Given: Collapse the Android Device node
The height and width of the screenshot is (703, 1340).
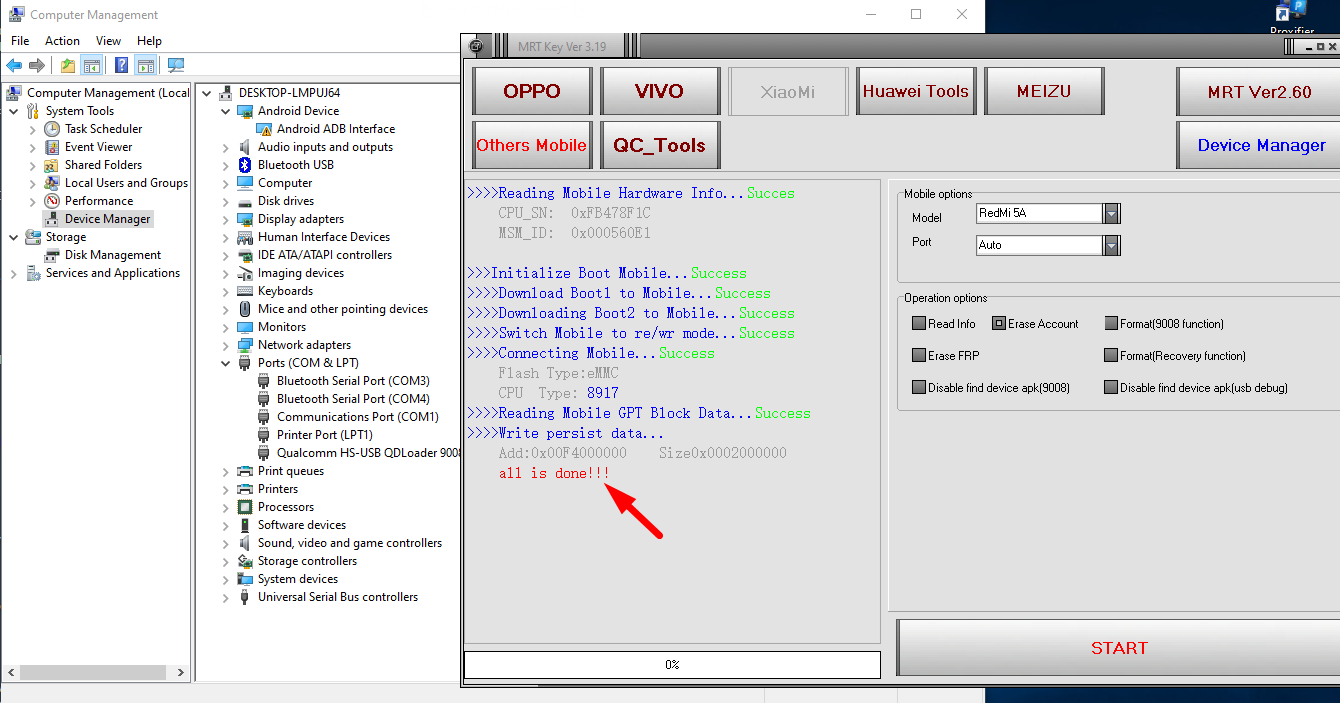Looking at the screenshot, I should tap(226, 111).
